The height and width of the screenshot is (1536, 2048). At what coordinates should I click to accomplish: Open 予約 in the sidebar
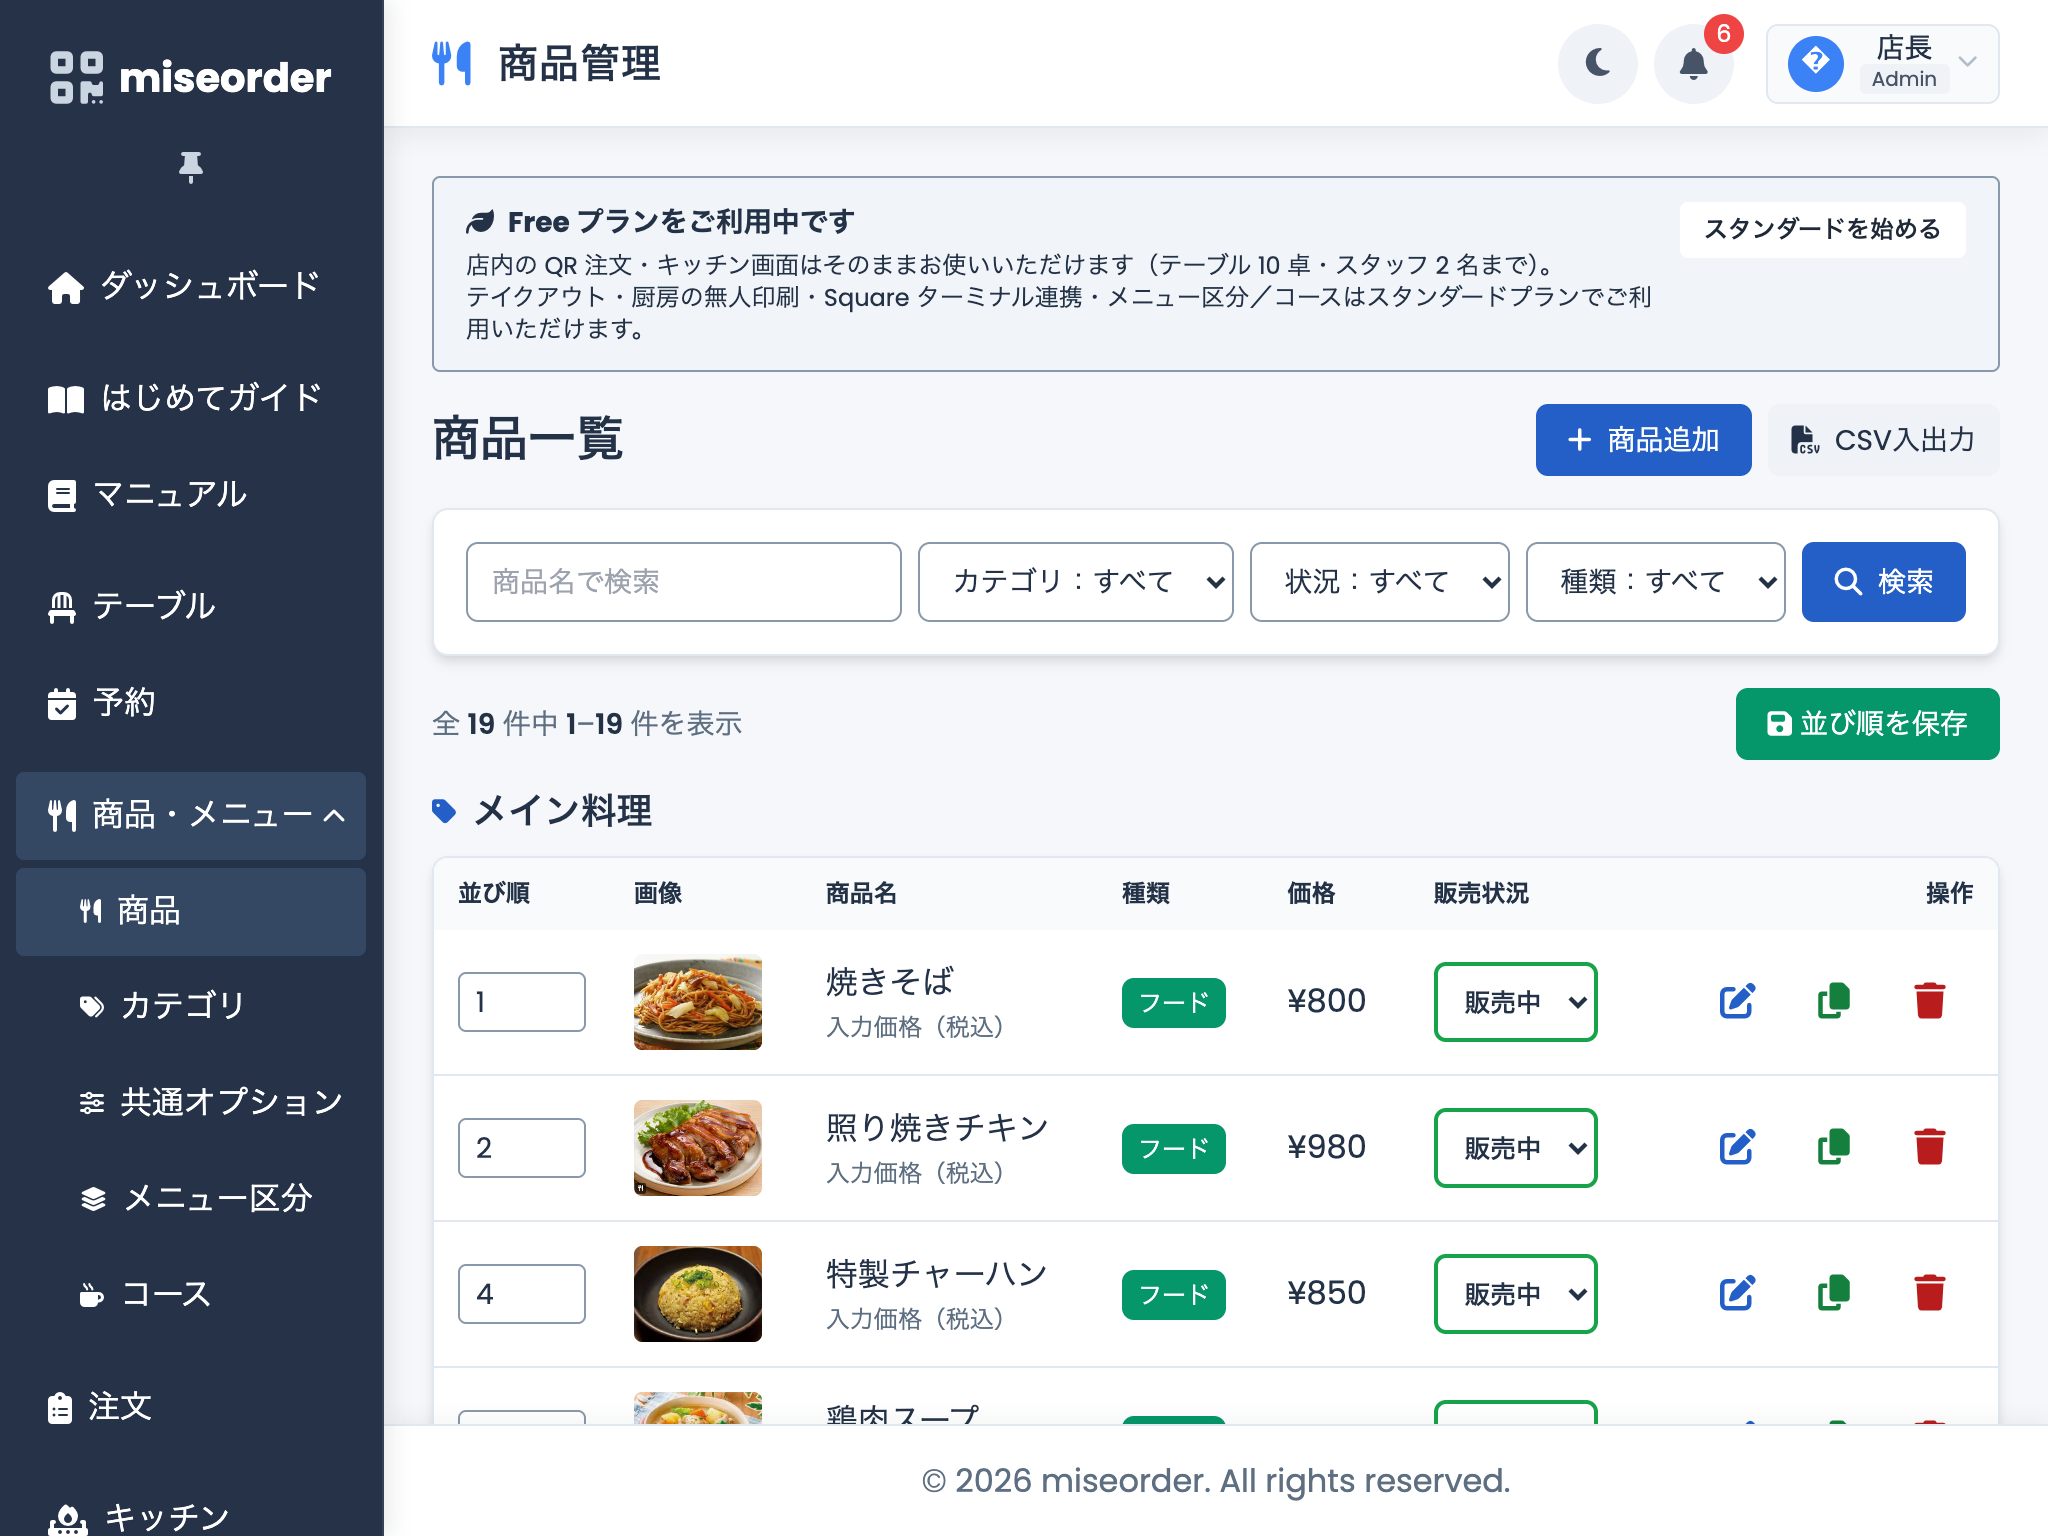click(191, 703)
